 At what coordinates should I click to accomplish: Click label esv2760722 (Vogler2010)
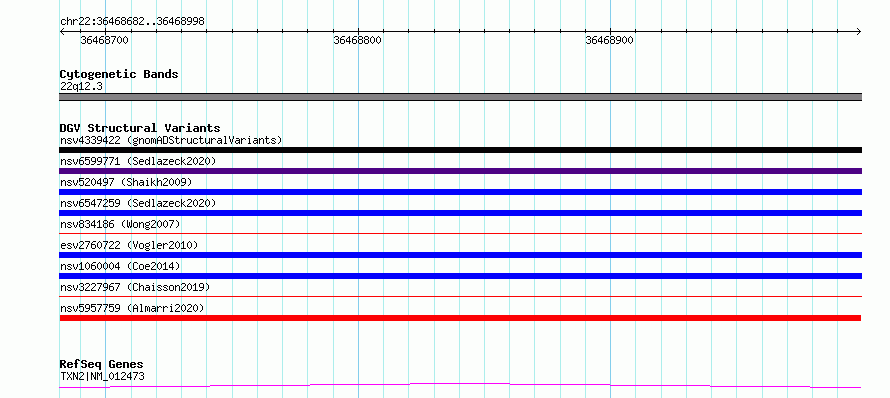click(x=129, y=245)
